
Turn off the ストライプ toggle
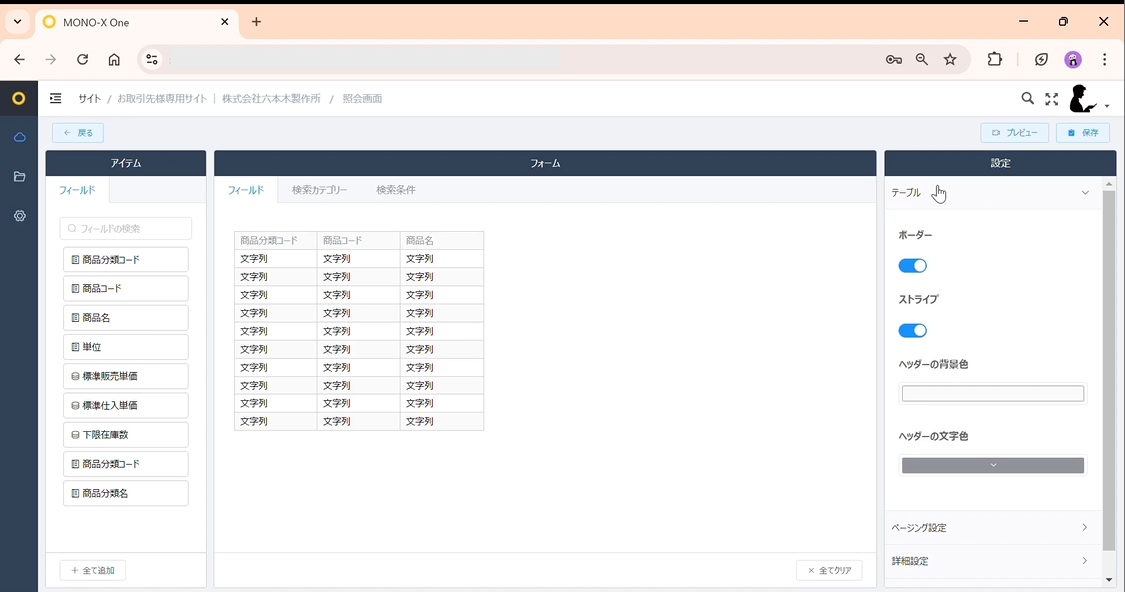[x=913, y=330]
